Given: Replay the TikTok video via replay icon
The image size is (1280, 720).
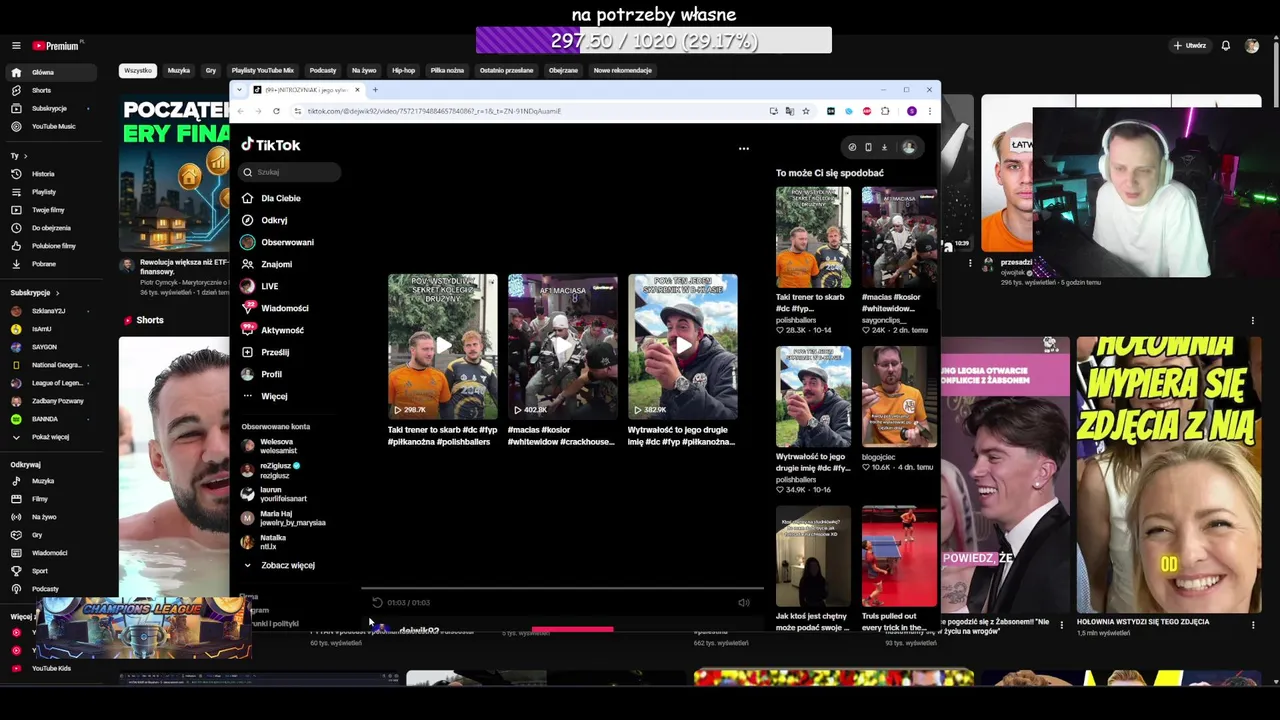Looking at the screenshot, I should [x=377, y=602].
